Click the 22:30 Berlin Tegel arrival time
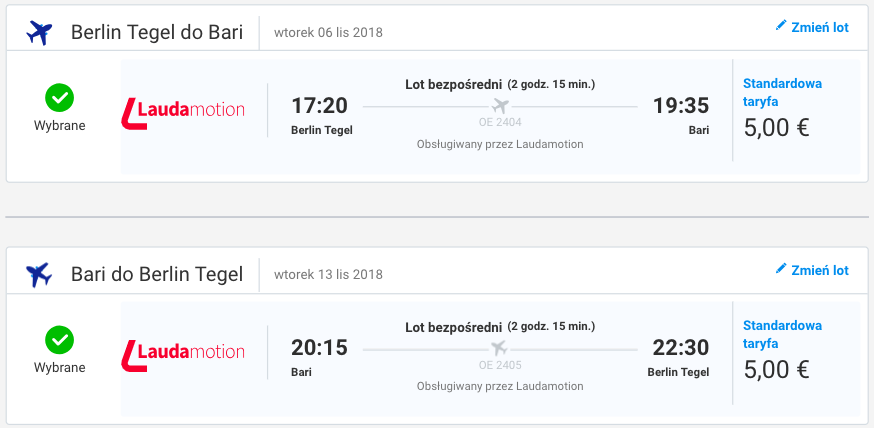 point(681,347)
